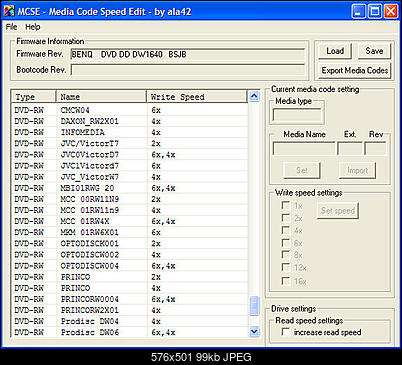Toggle the 16x write speed checkbox
Viewport: 402px width, 365px height.
(x=285, y=281)
